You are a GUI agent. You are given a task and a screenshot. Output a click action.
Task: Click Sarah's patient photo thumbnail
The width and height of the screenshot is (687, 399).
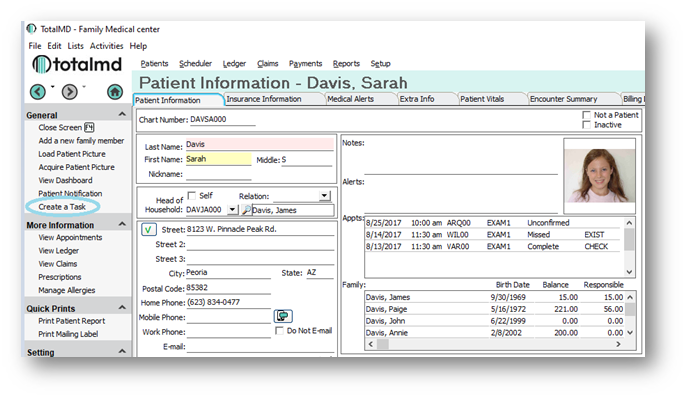coord(599,176)
